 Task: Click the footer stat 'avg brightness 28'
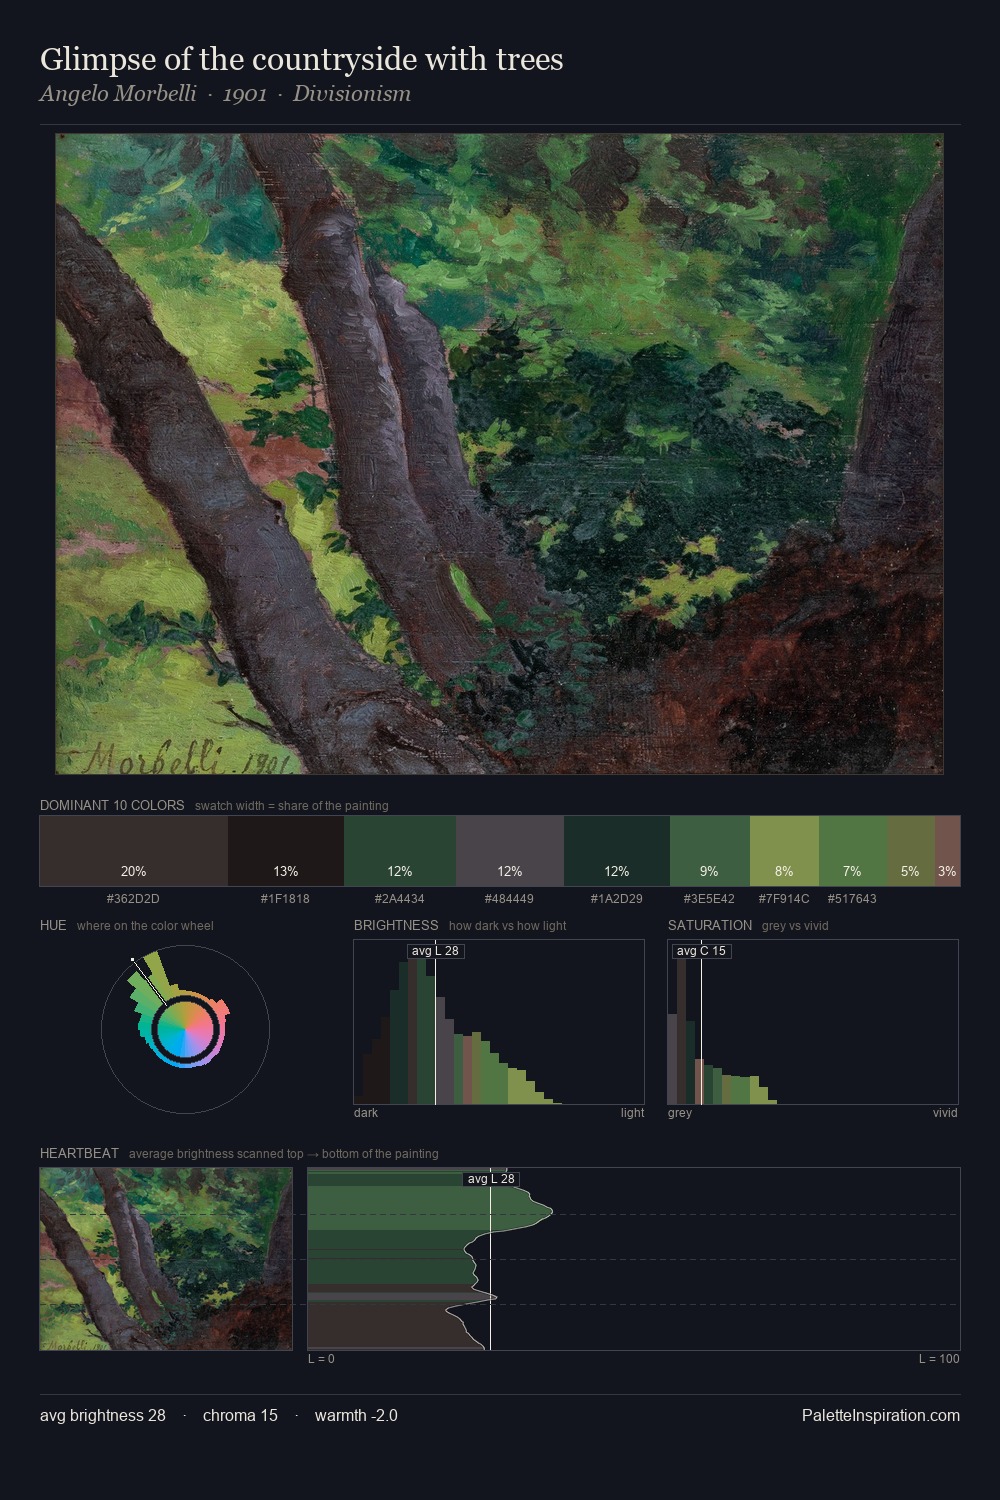point(103,1415)
